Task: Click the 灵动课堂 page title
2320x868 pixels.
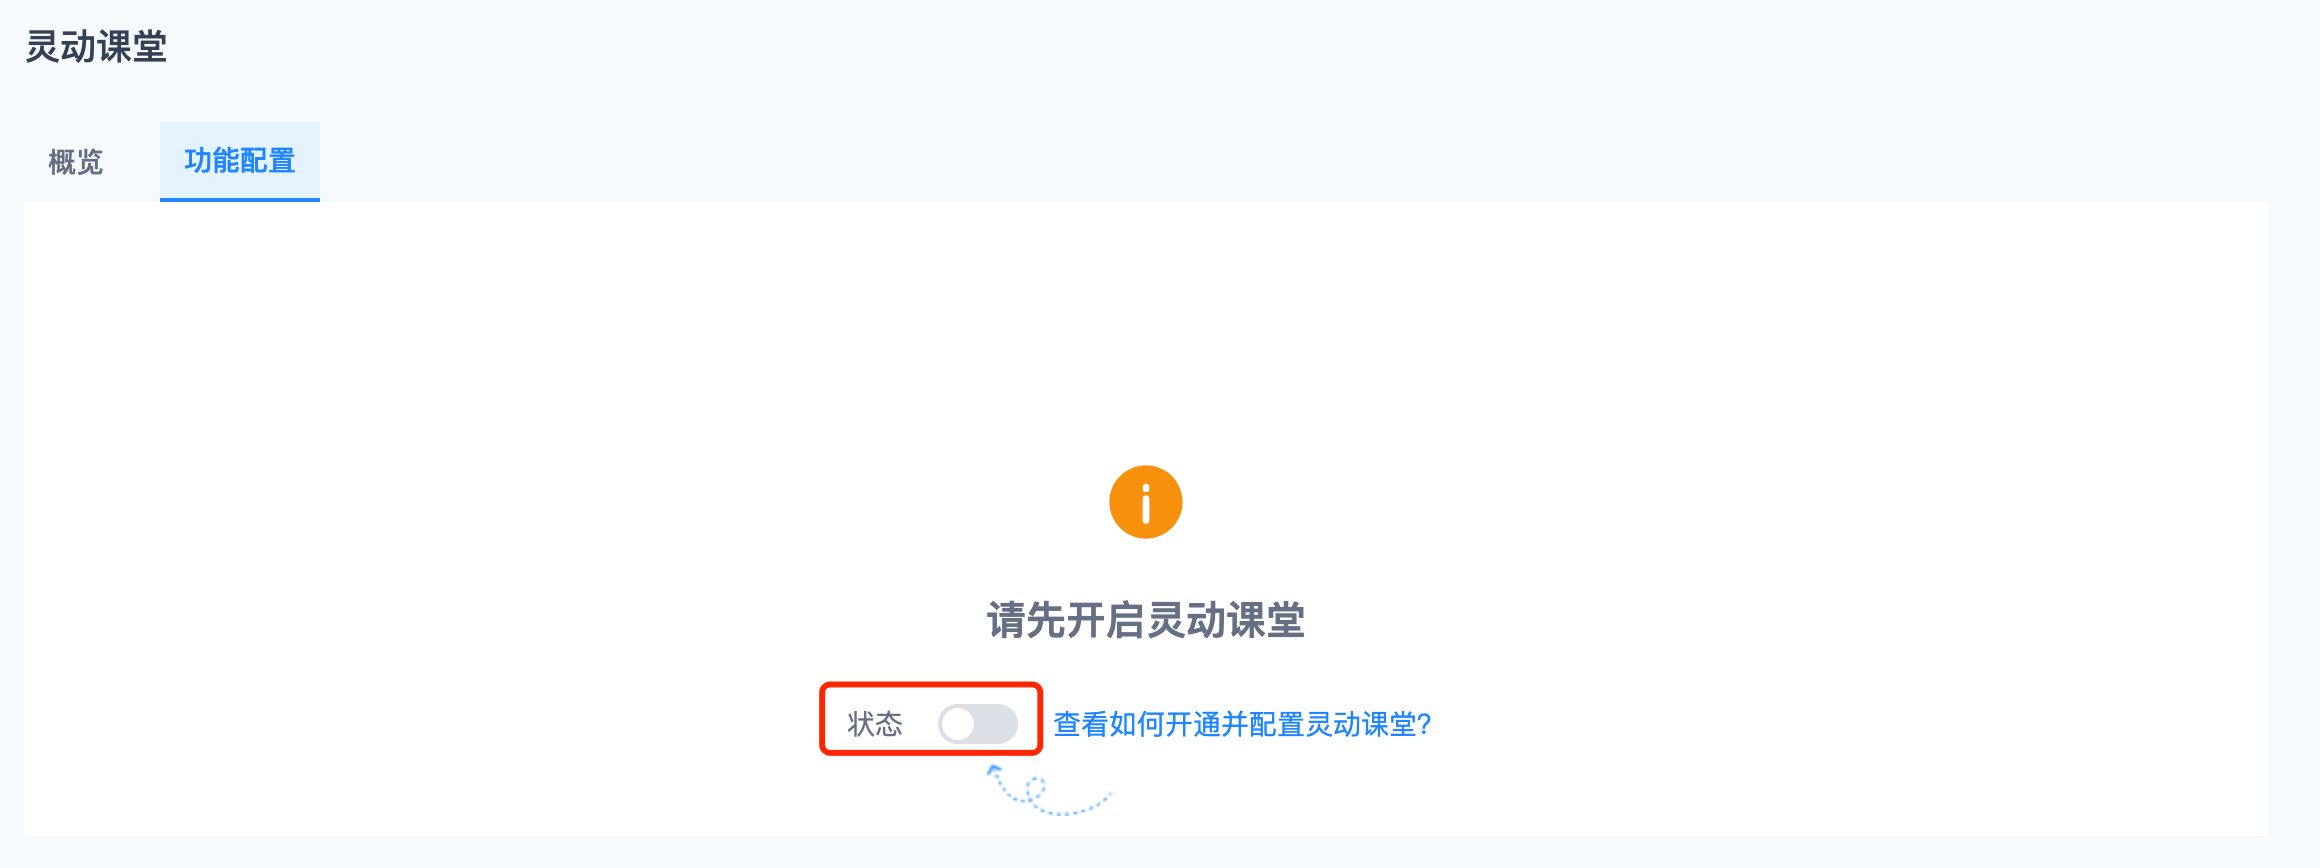Action: click(x=96, y=46)
